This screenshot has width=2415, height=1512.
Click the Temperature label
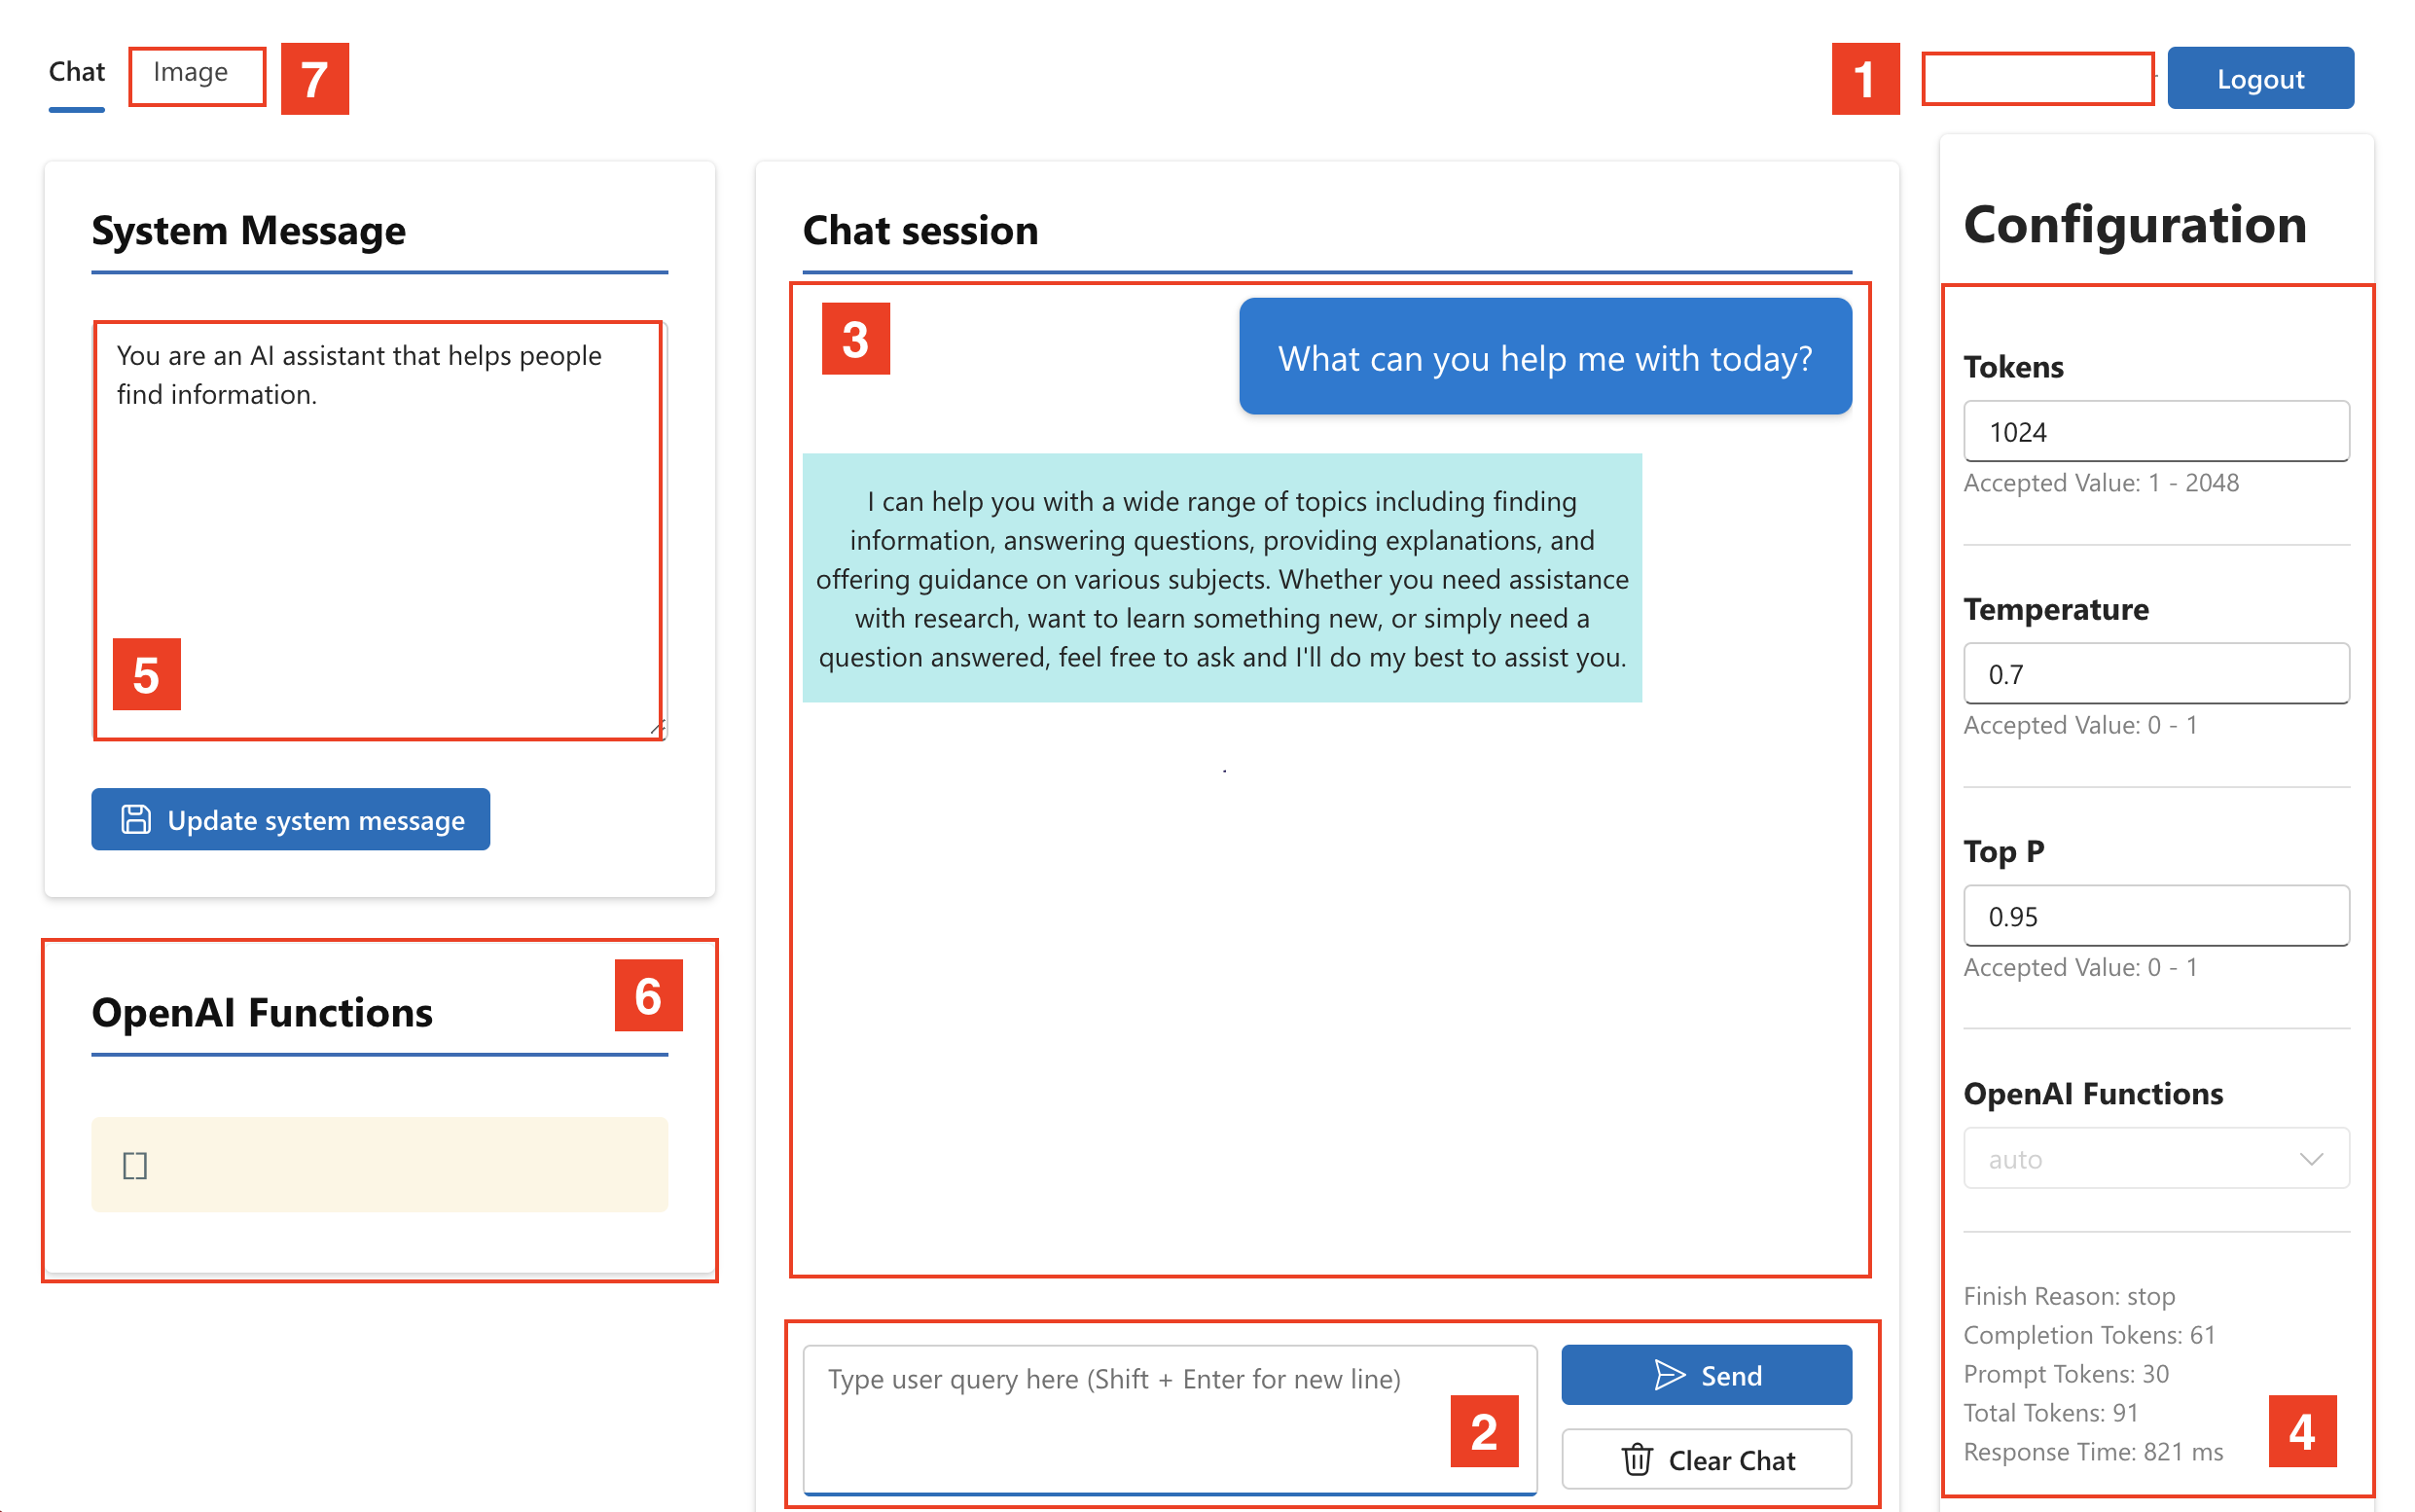pyautogui.click(x=2055, y=608)
